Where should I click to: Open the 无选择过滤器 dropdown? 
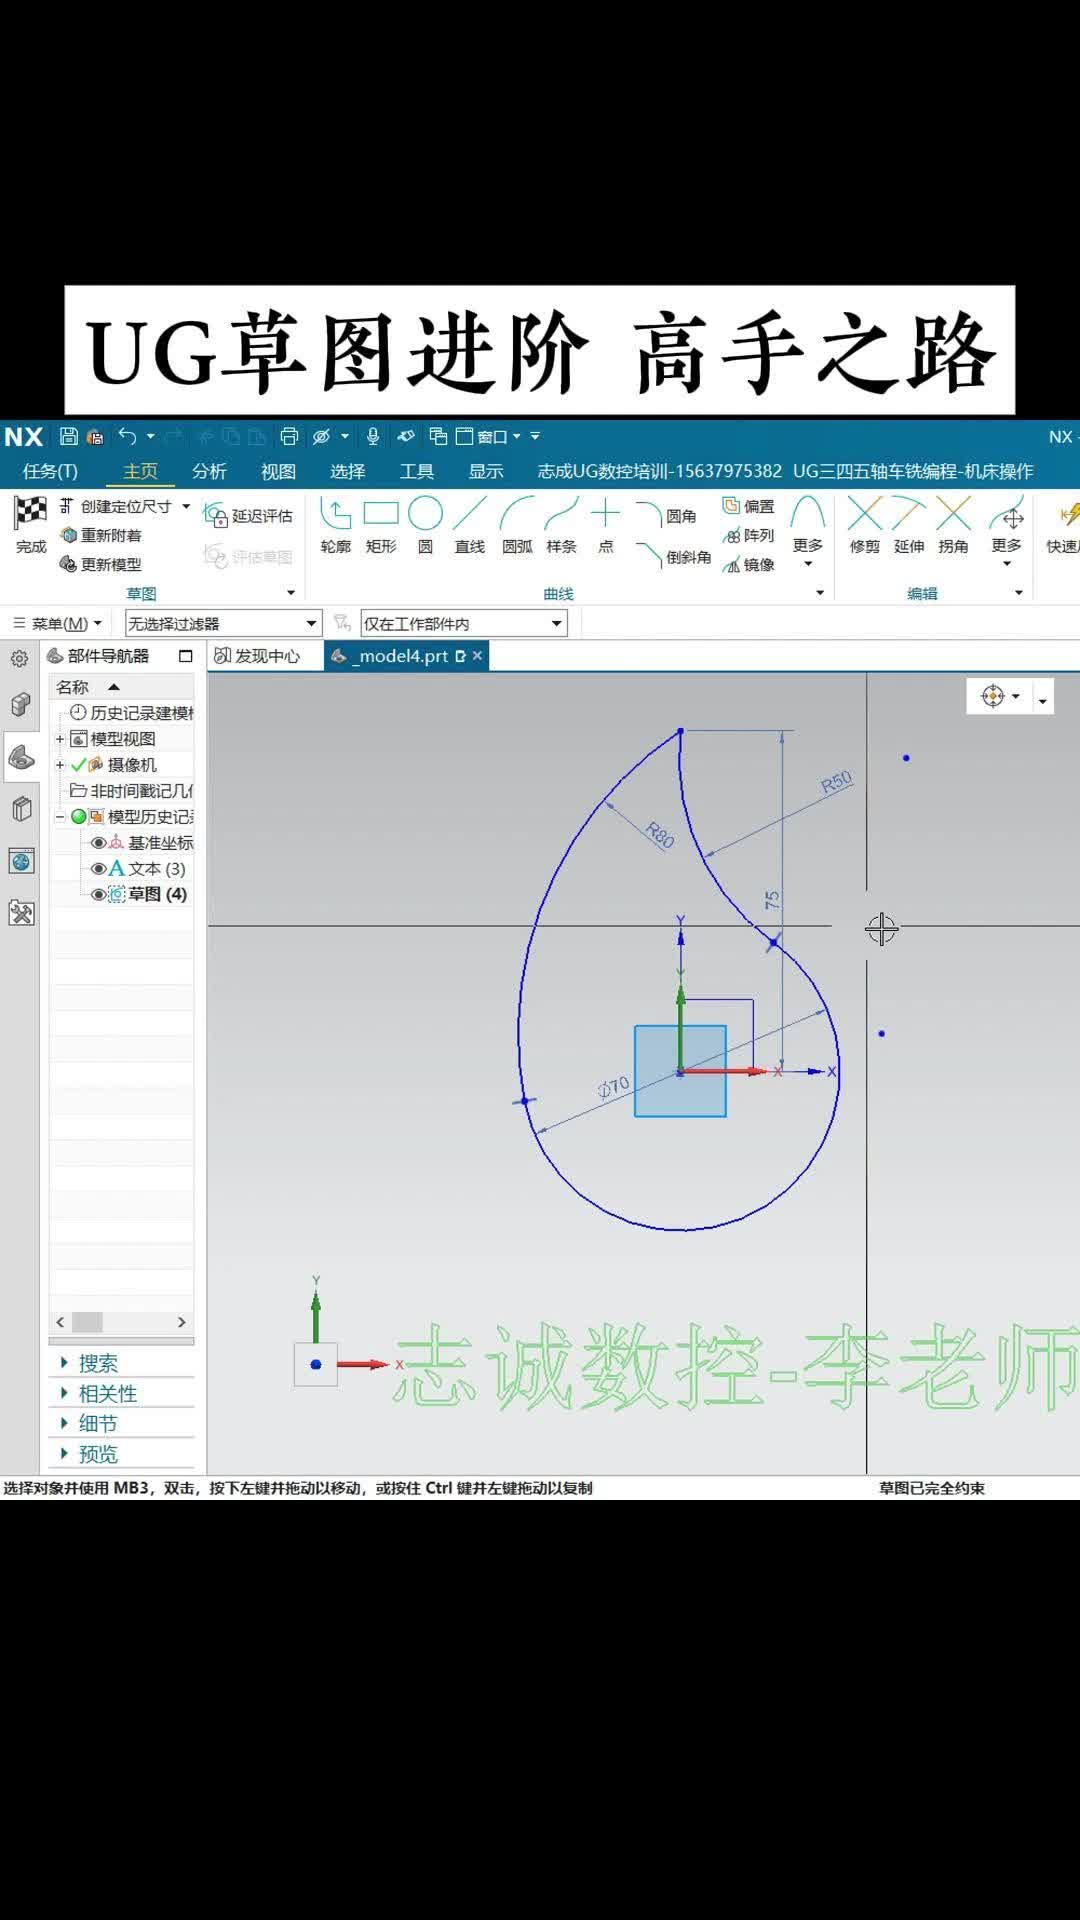click(x=311, y=624)
